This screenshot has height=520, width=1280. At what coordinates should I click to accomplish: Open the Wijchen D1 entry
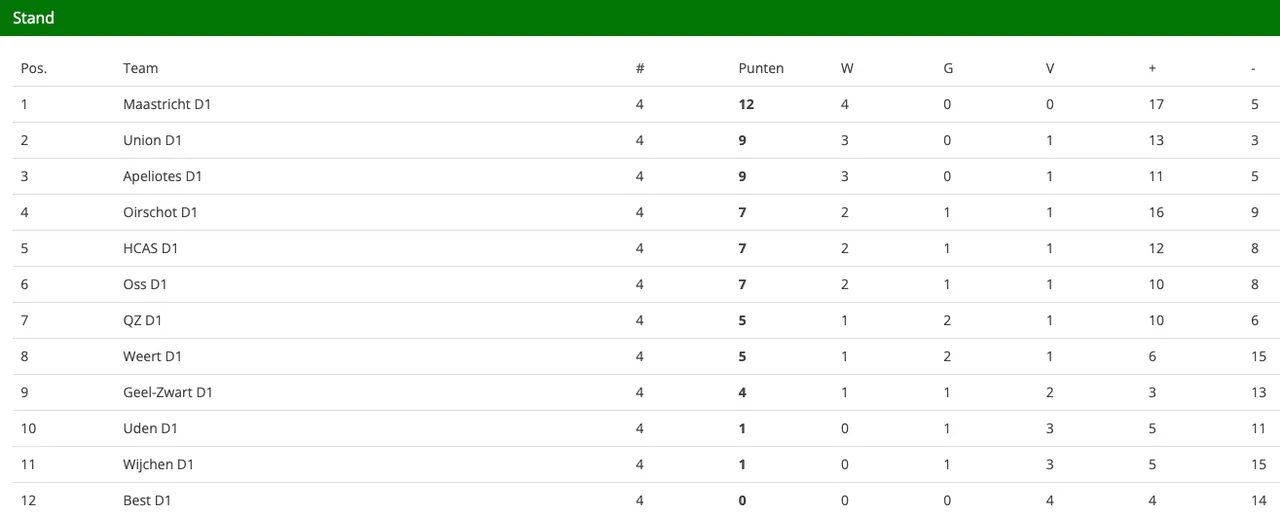click(x=158, y=464)
